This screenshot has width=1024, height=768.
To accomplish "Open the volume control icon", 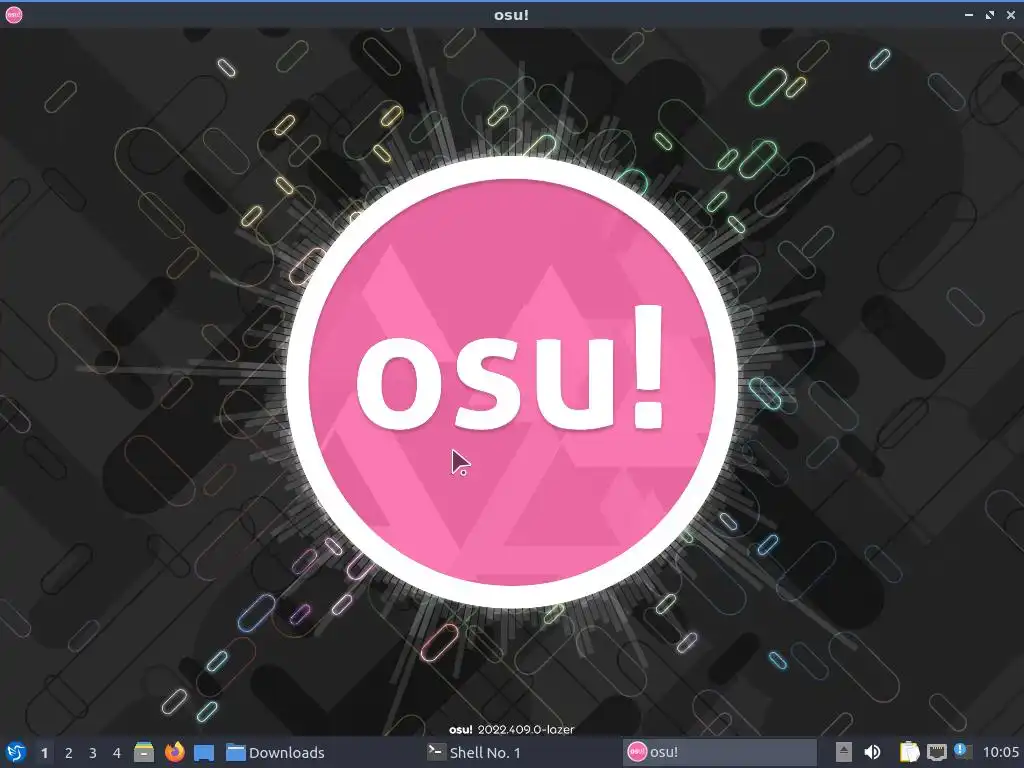I will [x=872, y=752].
